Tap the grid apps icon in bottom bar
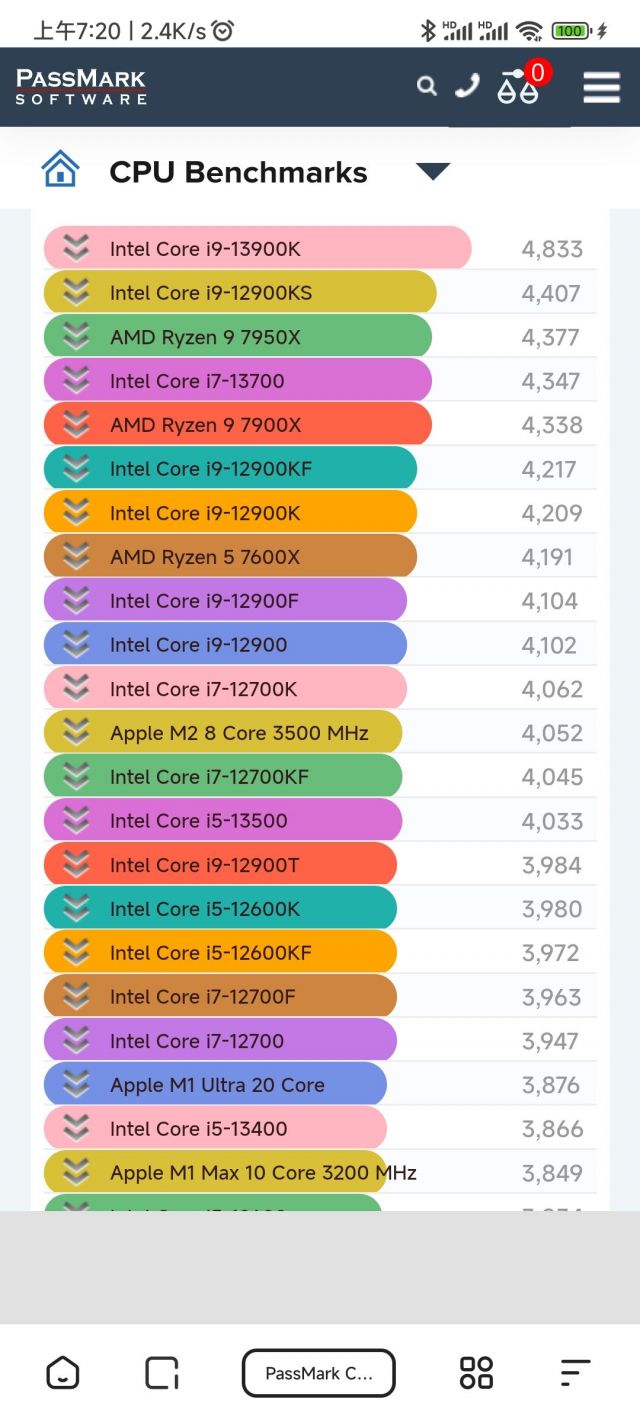Image resolution: width=640 pixels, height=1422 pixels. [475, 1372]
